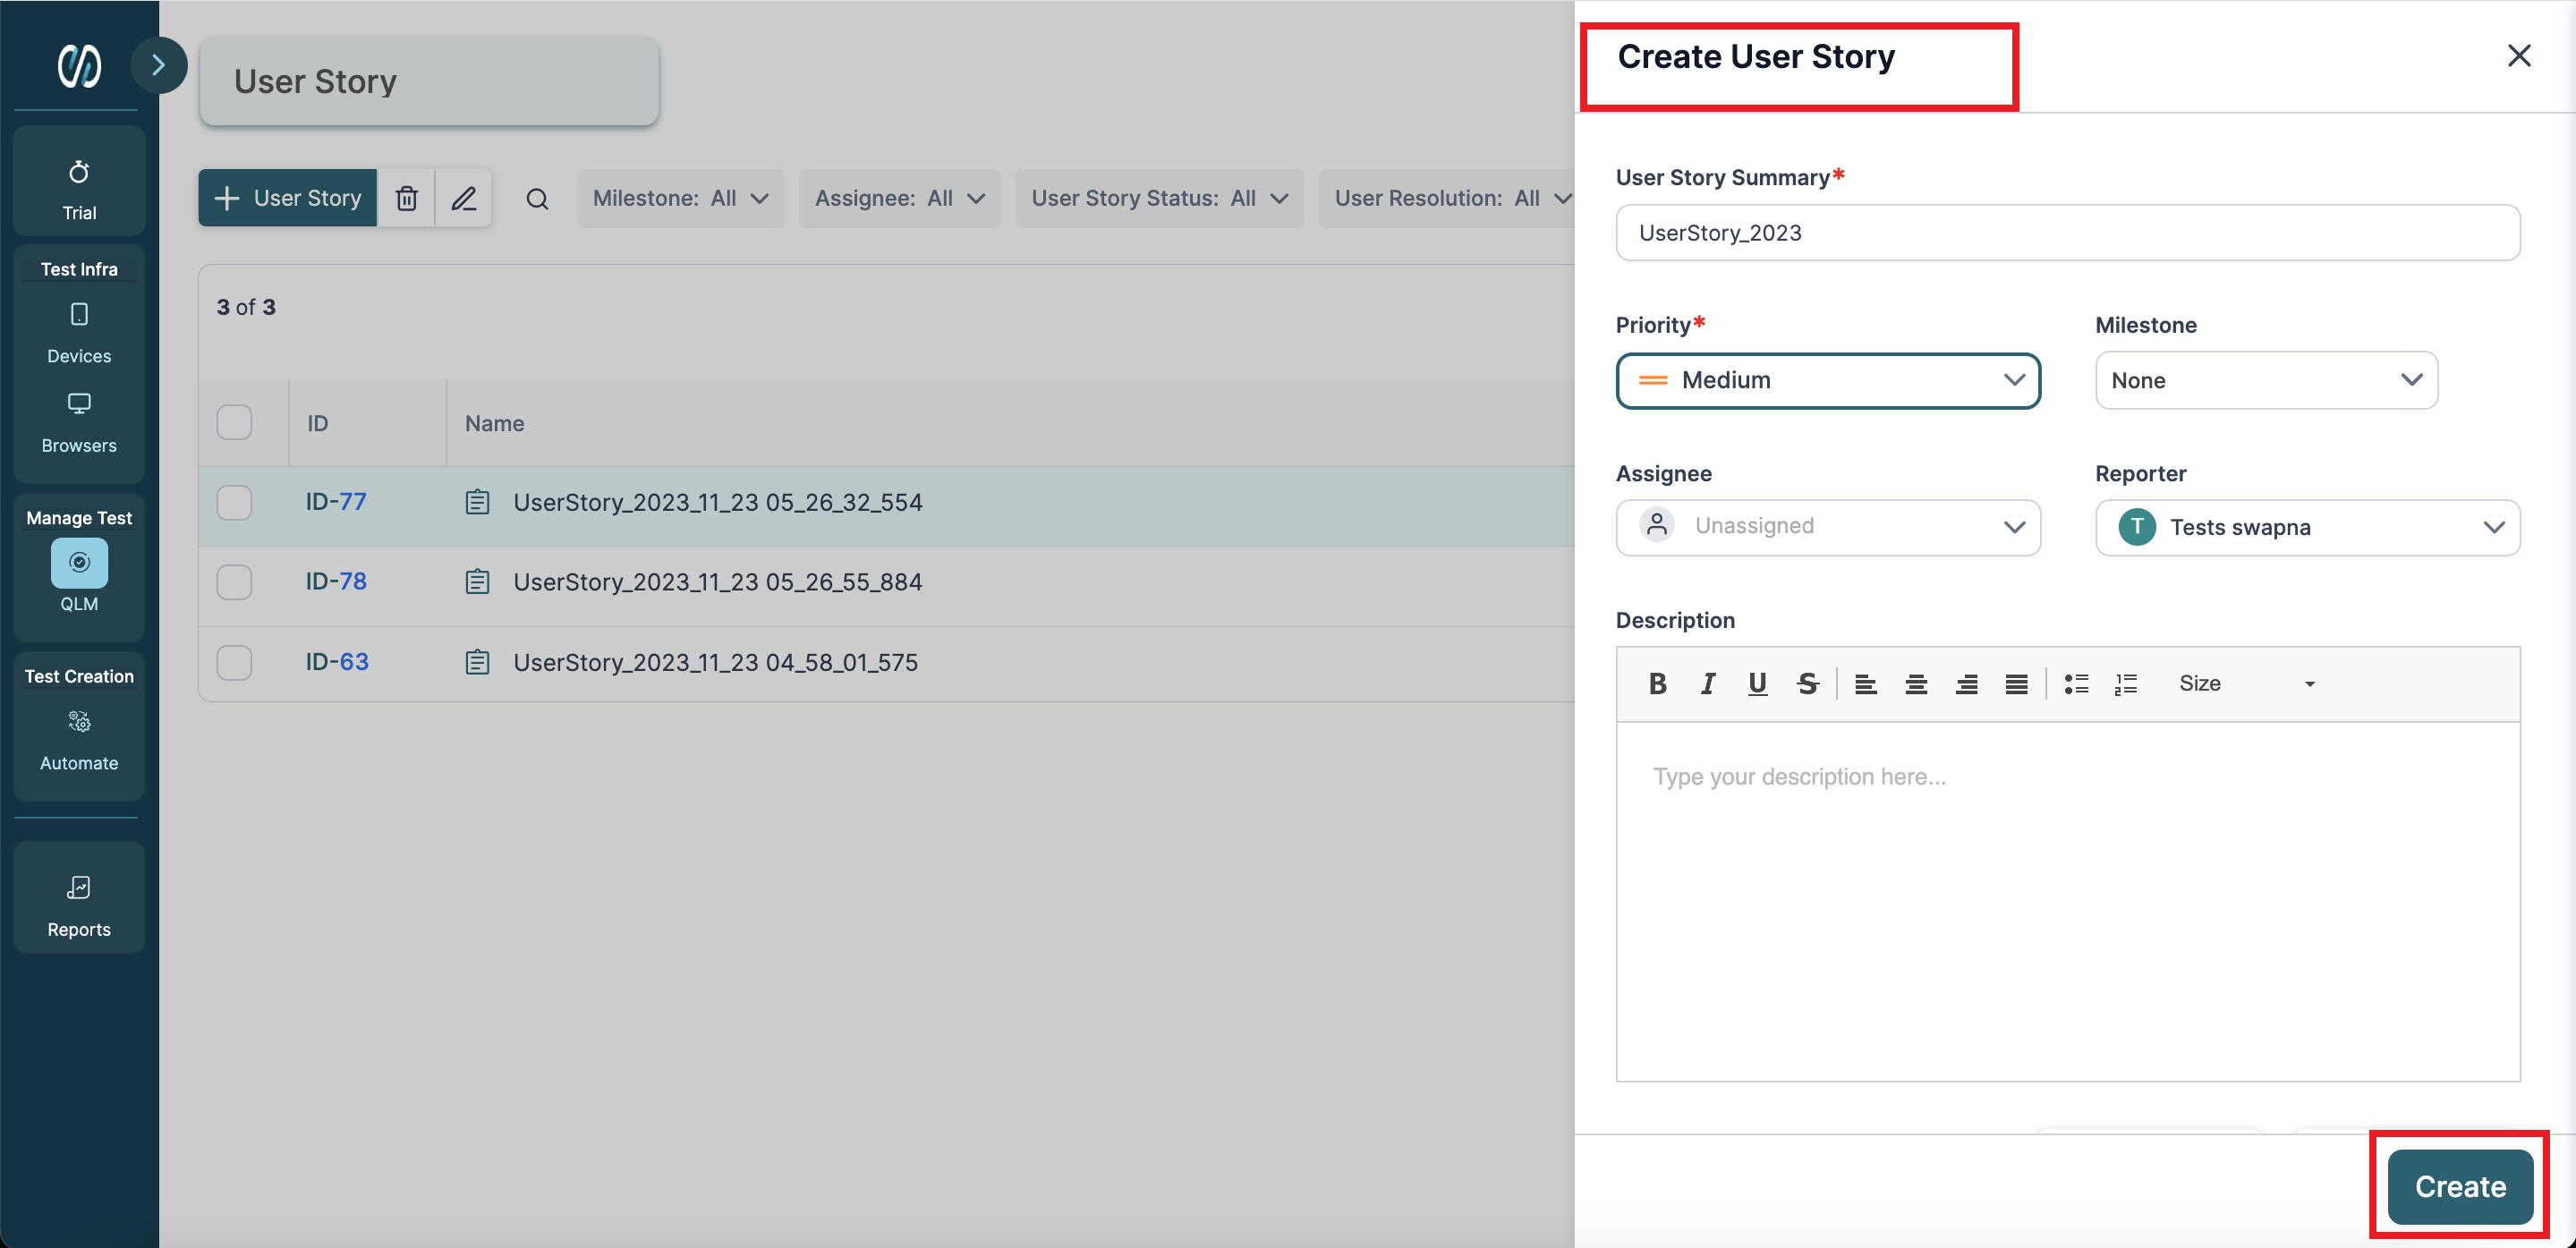Screen dimensions: 2576x1248
Task: Expand the sidebar with the chevron button
Action: click(x=158, y=65)
